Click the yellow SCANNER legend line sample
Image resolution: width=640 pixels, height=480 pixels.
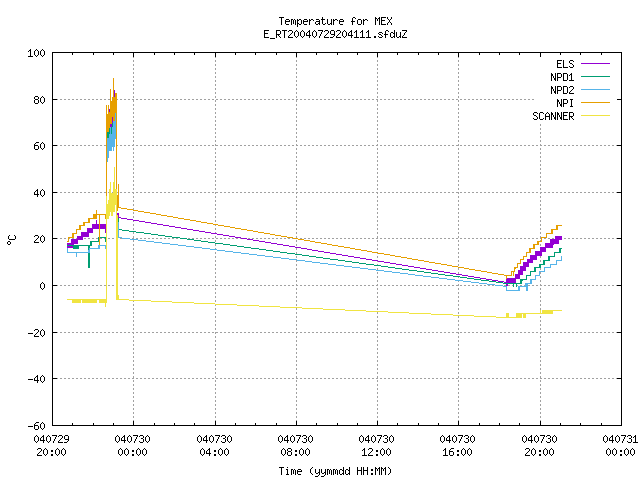tap(596, 116)
